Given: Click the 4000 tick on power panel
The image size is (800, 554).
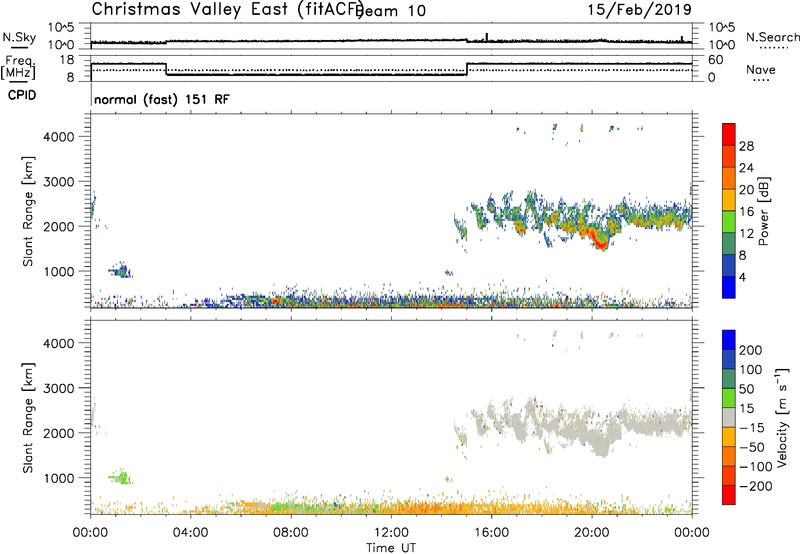Looking at the screenshot, I should [59, 137].
